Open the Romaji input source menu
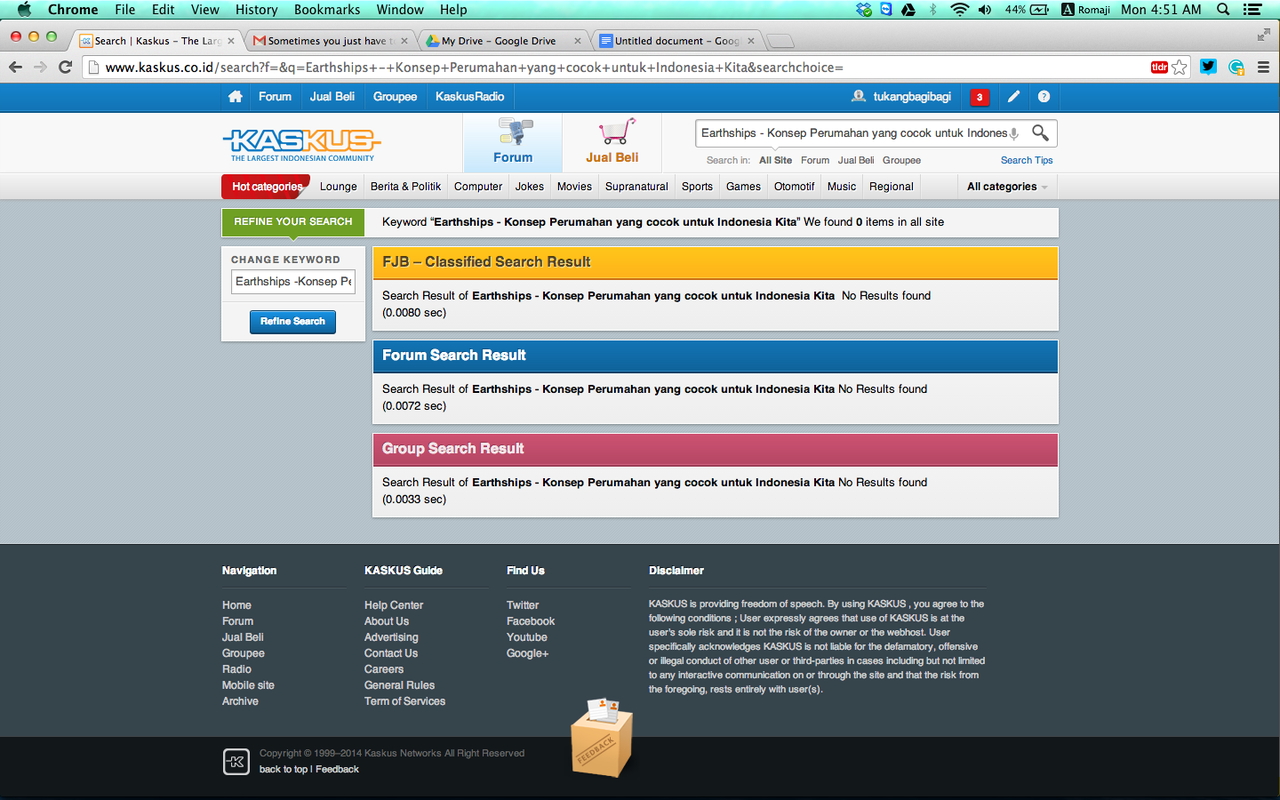Image resolution: width=1280 pixels, height=800 pixels. [x=1085, y=9]
